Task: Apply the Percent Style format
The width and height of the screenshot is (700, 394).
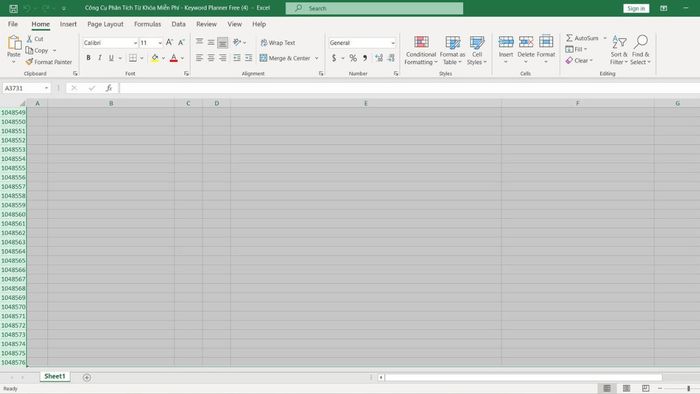Action: point(353,58)
